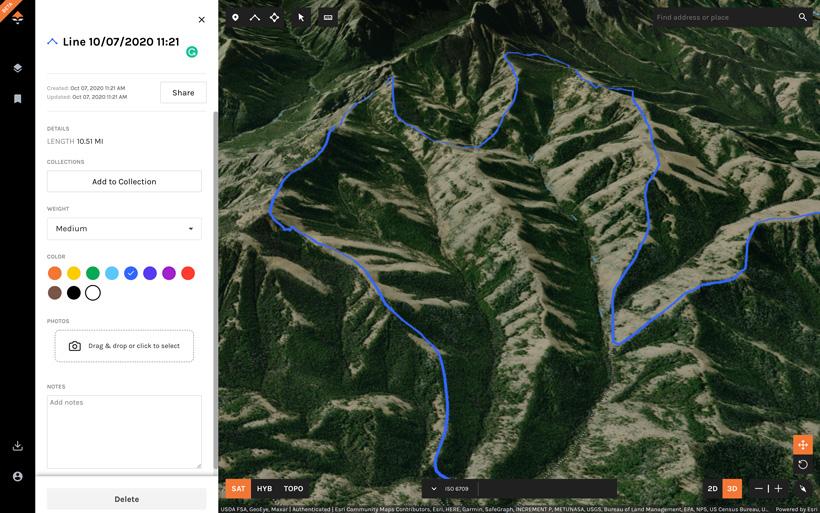Pick the yellow color swatch
This screenshot has height=513, width=820.
point(74,273)
